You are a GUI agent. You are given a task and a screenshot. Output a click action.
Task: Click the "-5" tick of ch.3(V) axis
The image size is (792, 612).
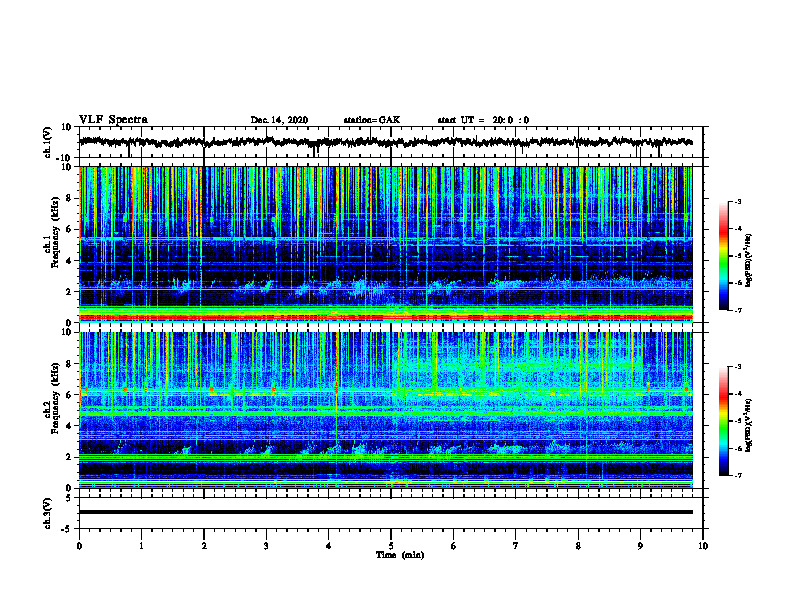coord(67,529)
